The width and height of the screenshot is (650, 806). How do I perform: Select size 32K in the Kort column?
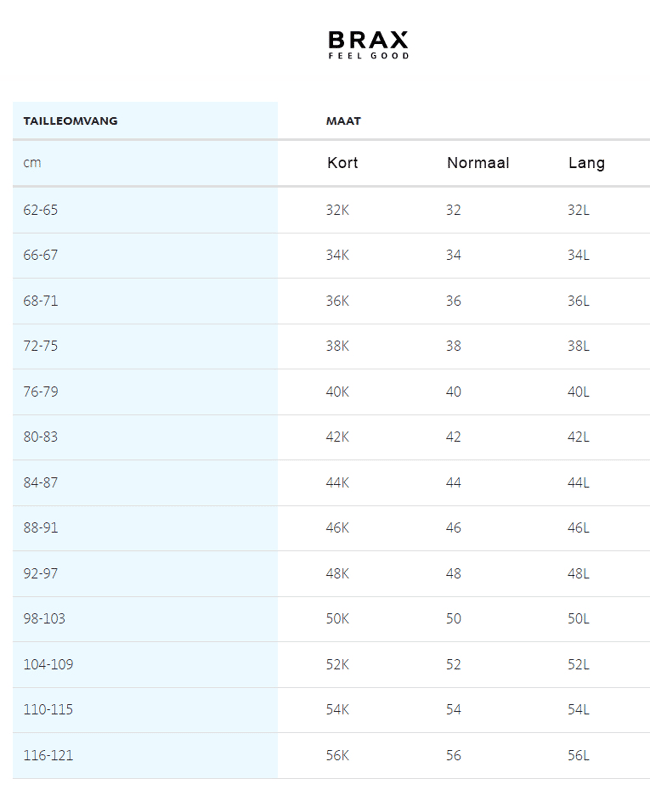pyautogui.click(x=337, y=210)
